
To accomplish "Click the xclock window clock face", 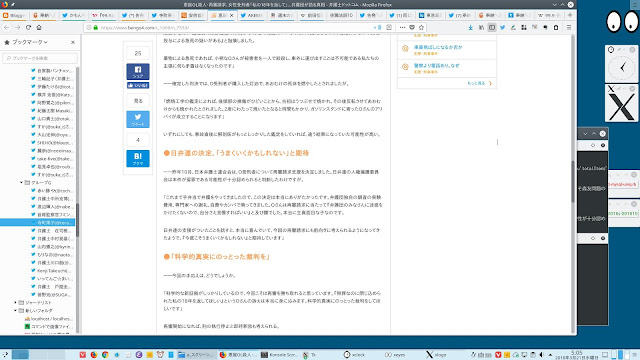I will tap(622, 68).
